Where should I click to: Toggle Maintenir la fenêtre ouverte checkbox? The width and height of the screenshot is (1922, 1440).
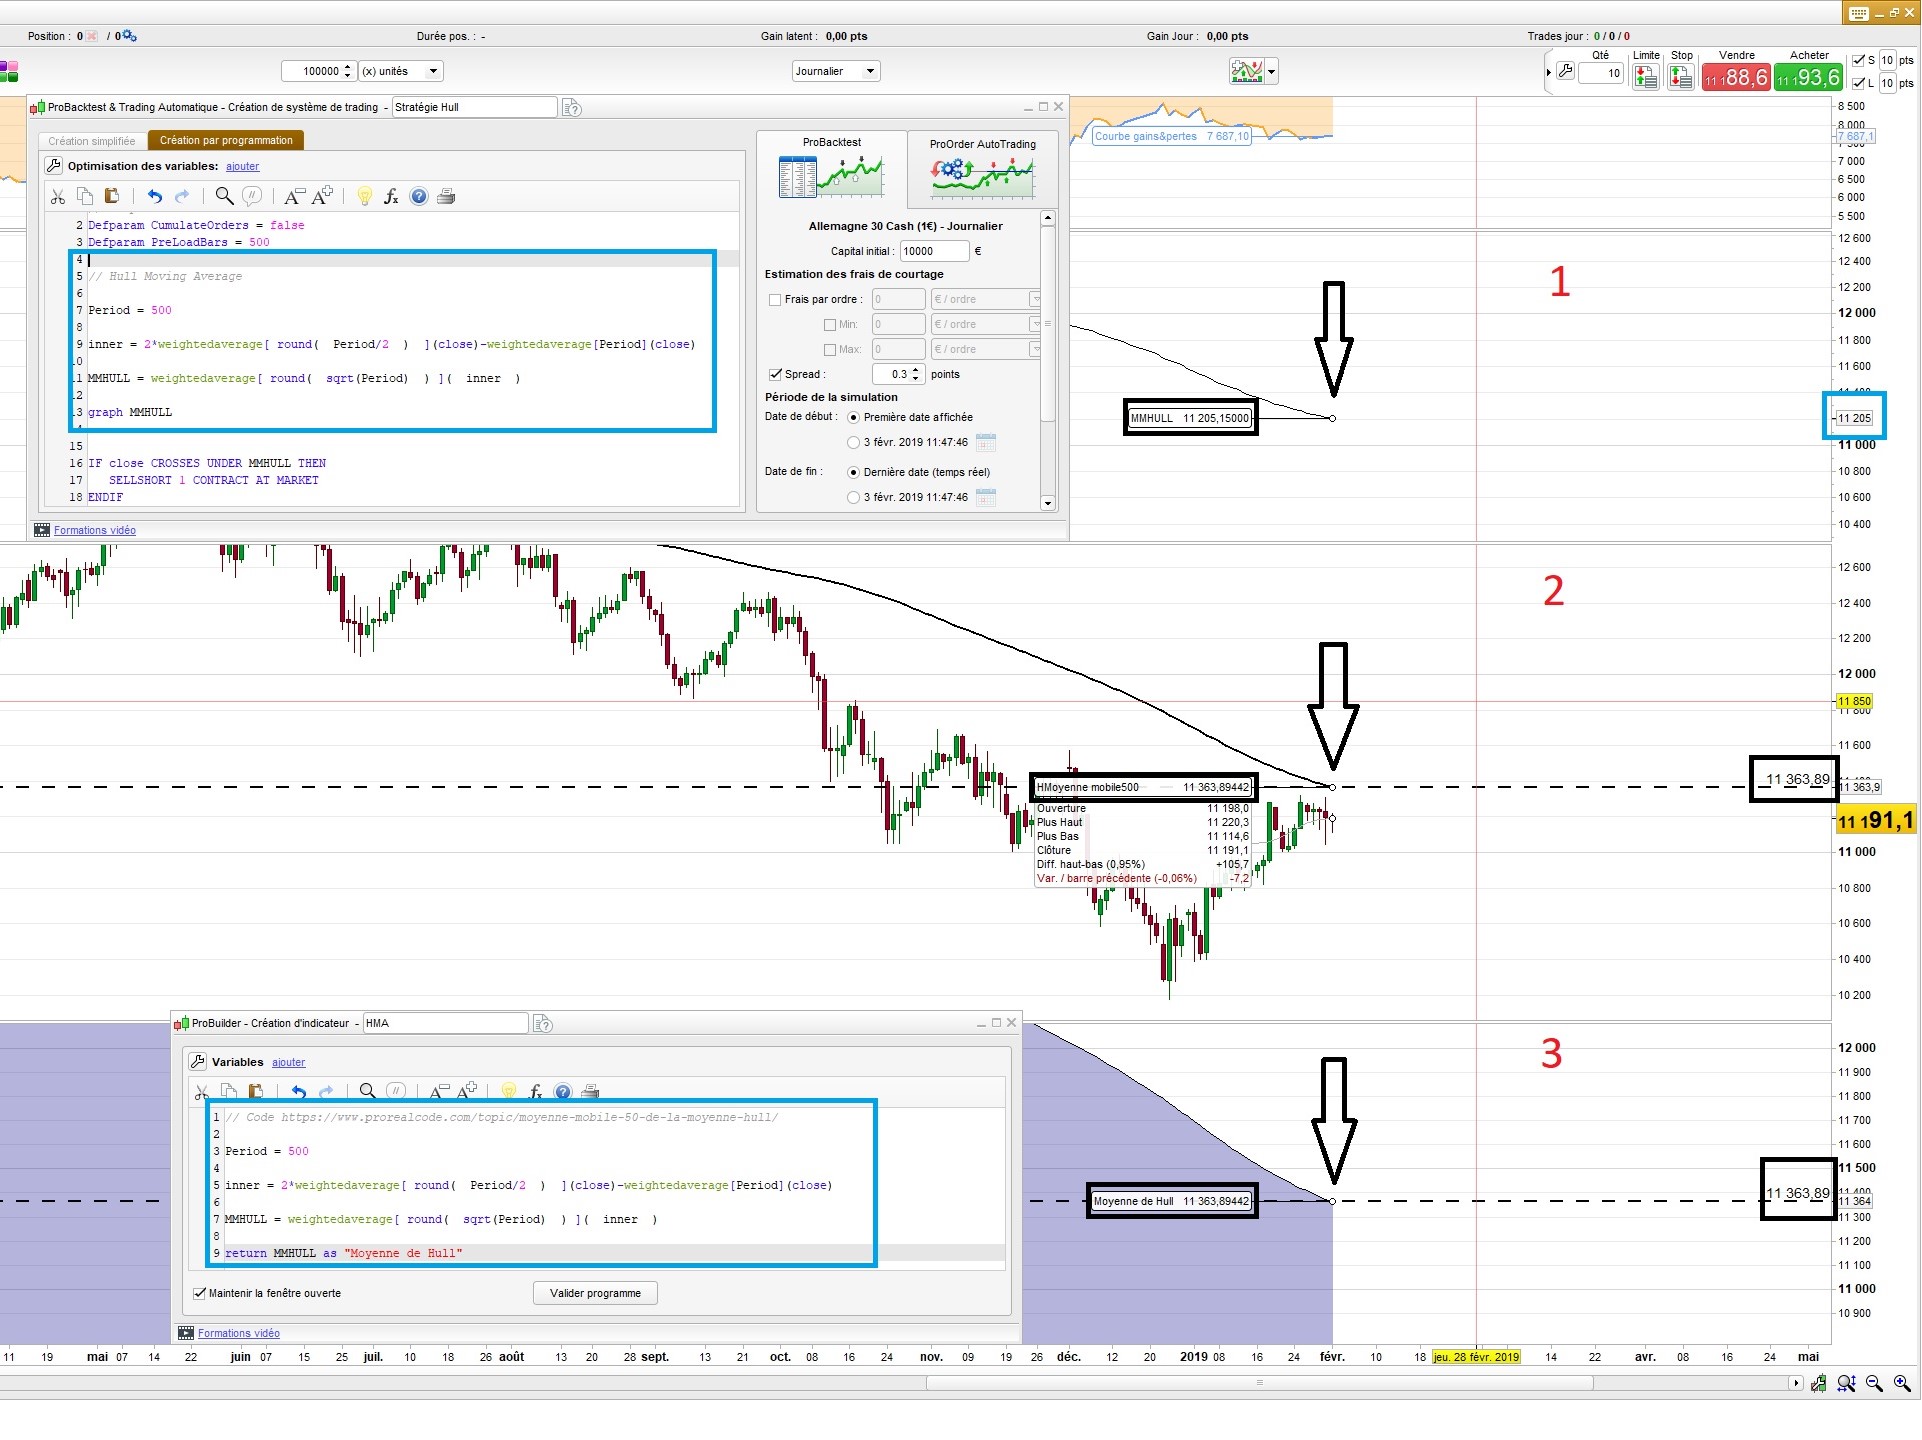(x=199, y=1293)
